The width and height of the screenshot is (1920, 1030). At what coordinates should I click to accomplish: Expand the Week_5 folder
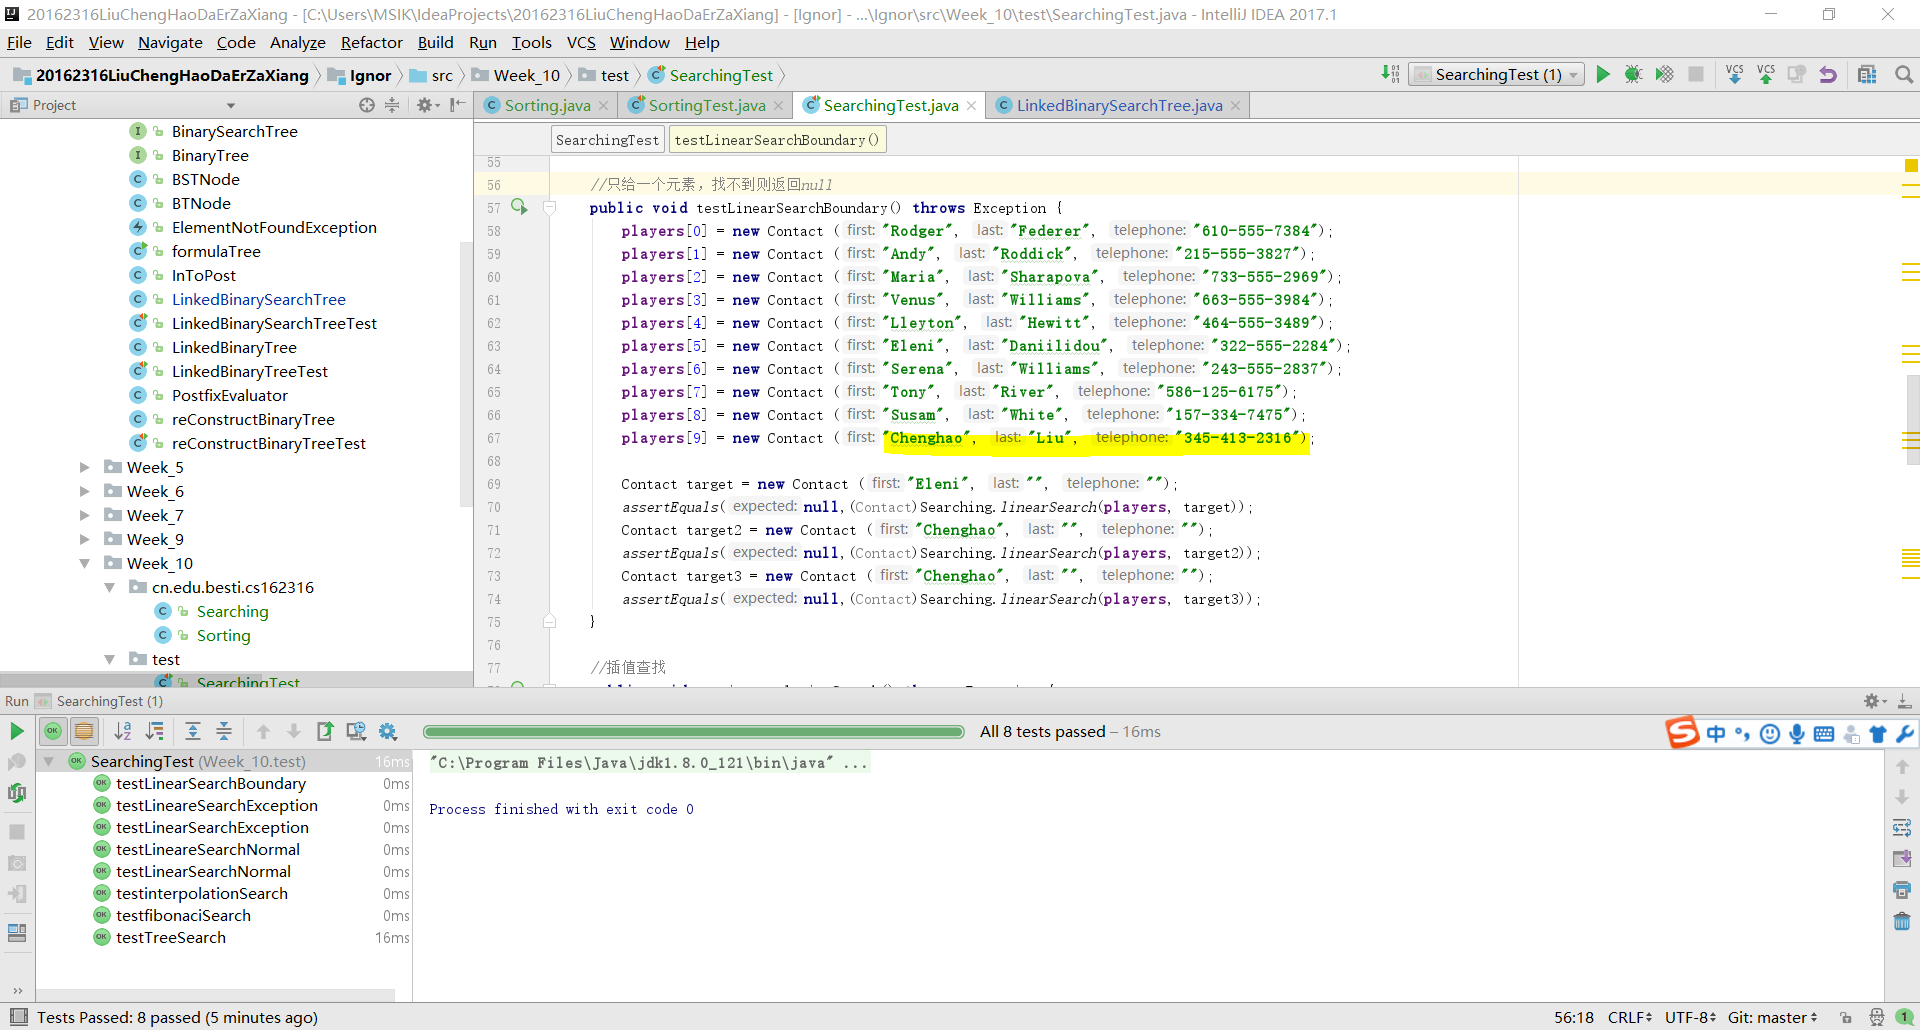(x=85, y=467)
